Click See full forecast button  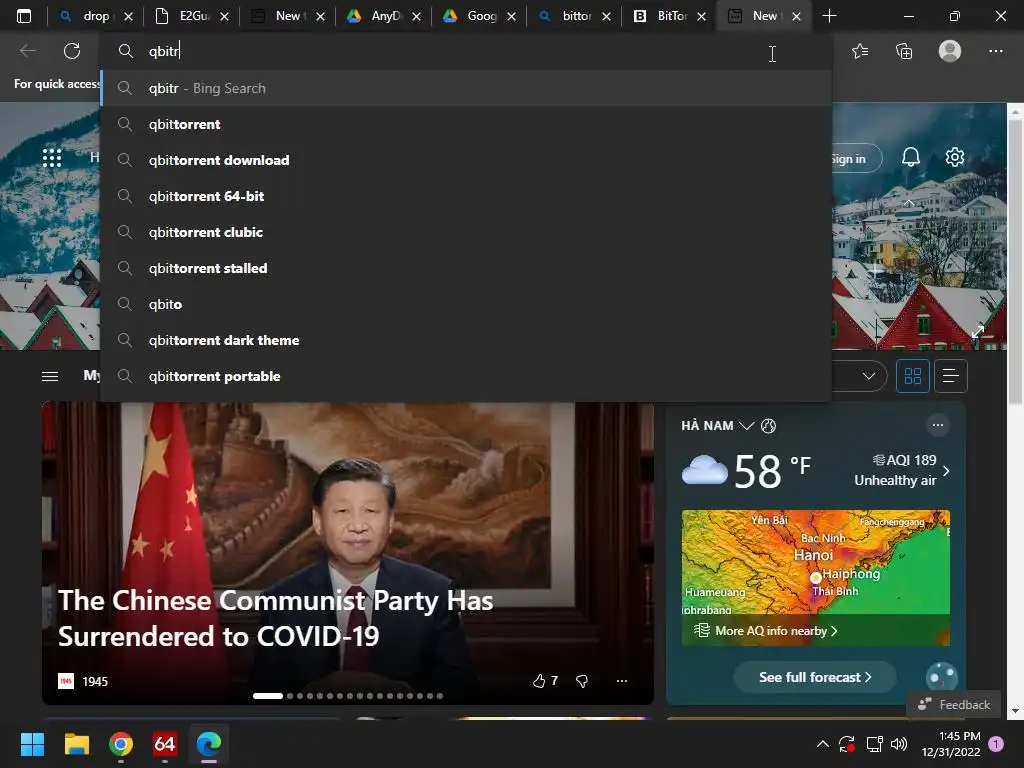point(815,677)
